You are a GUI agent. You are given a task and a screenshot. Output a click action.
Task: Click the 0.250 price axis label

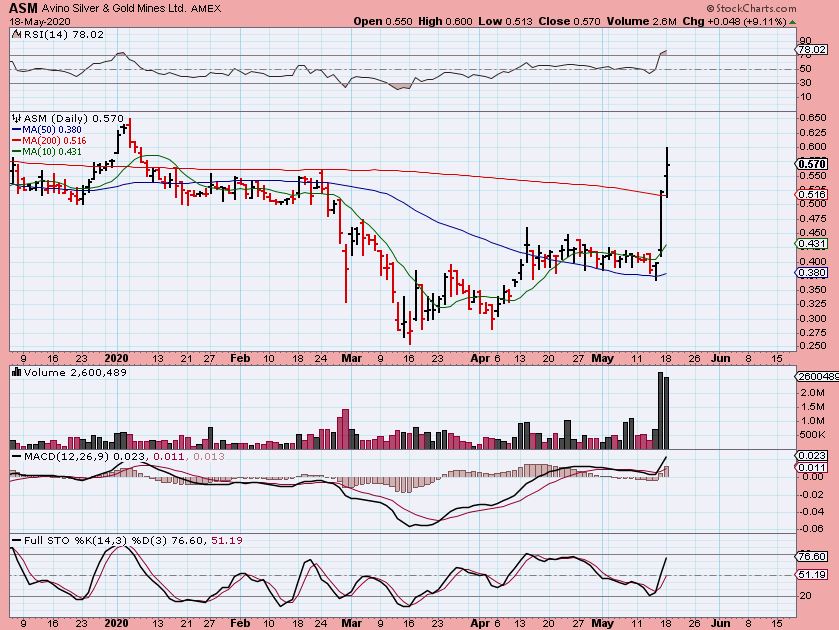coord(813,346)
